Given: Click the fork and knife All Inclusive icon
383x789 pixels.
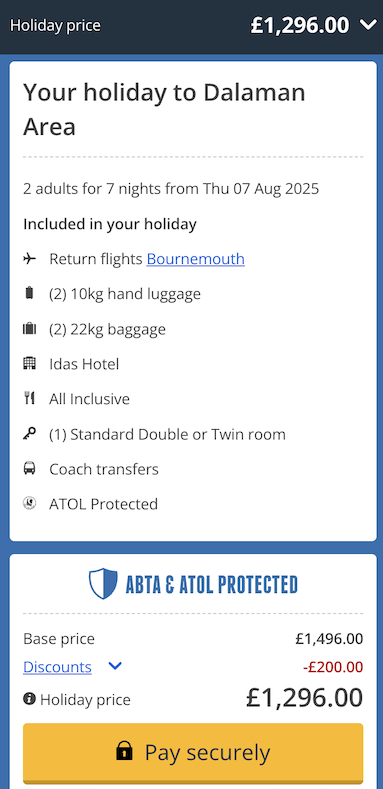Looking at the screenshot, I should [30, 399].
